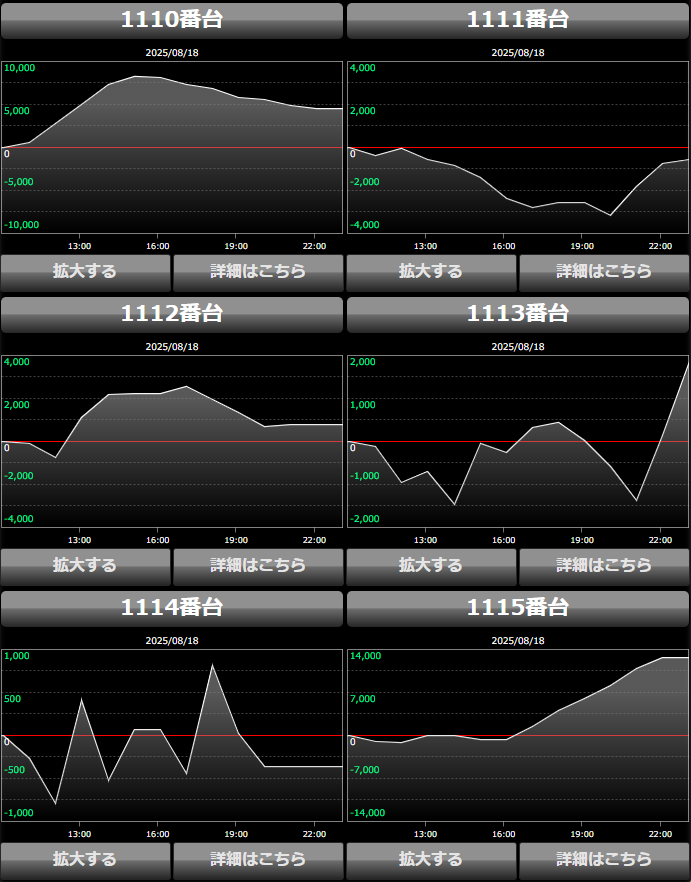
Task: Click the 5,000 axis label in 1110 graph
Action: [16, 111]
